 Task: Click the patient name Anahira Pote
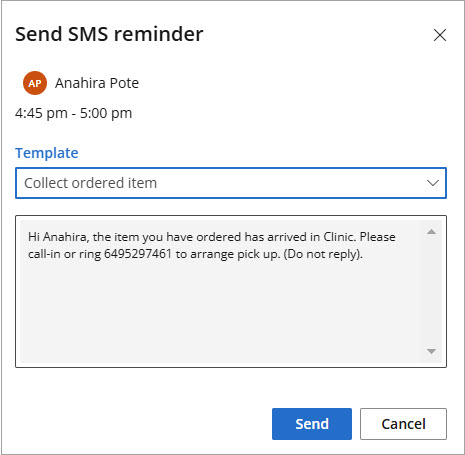click(x=97, y=83)
